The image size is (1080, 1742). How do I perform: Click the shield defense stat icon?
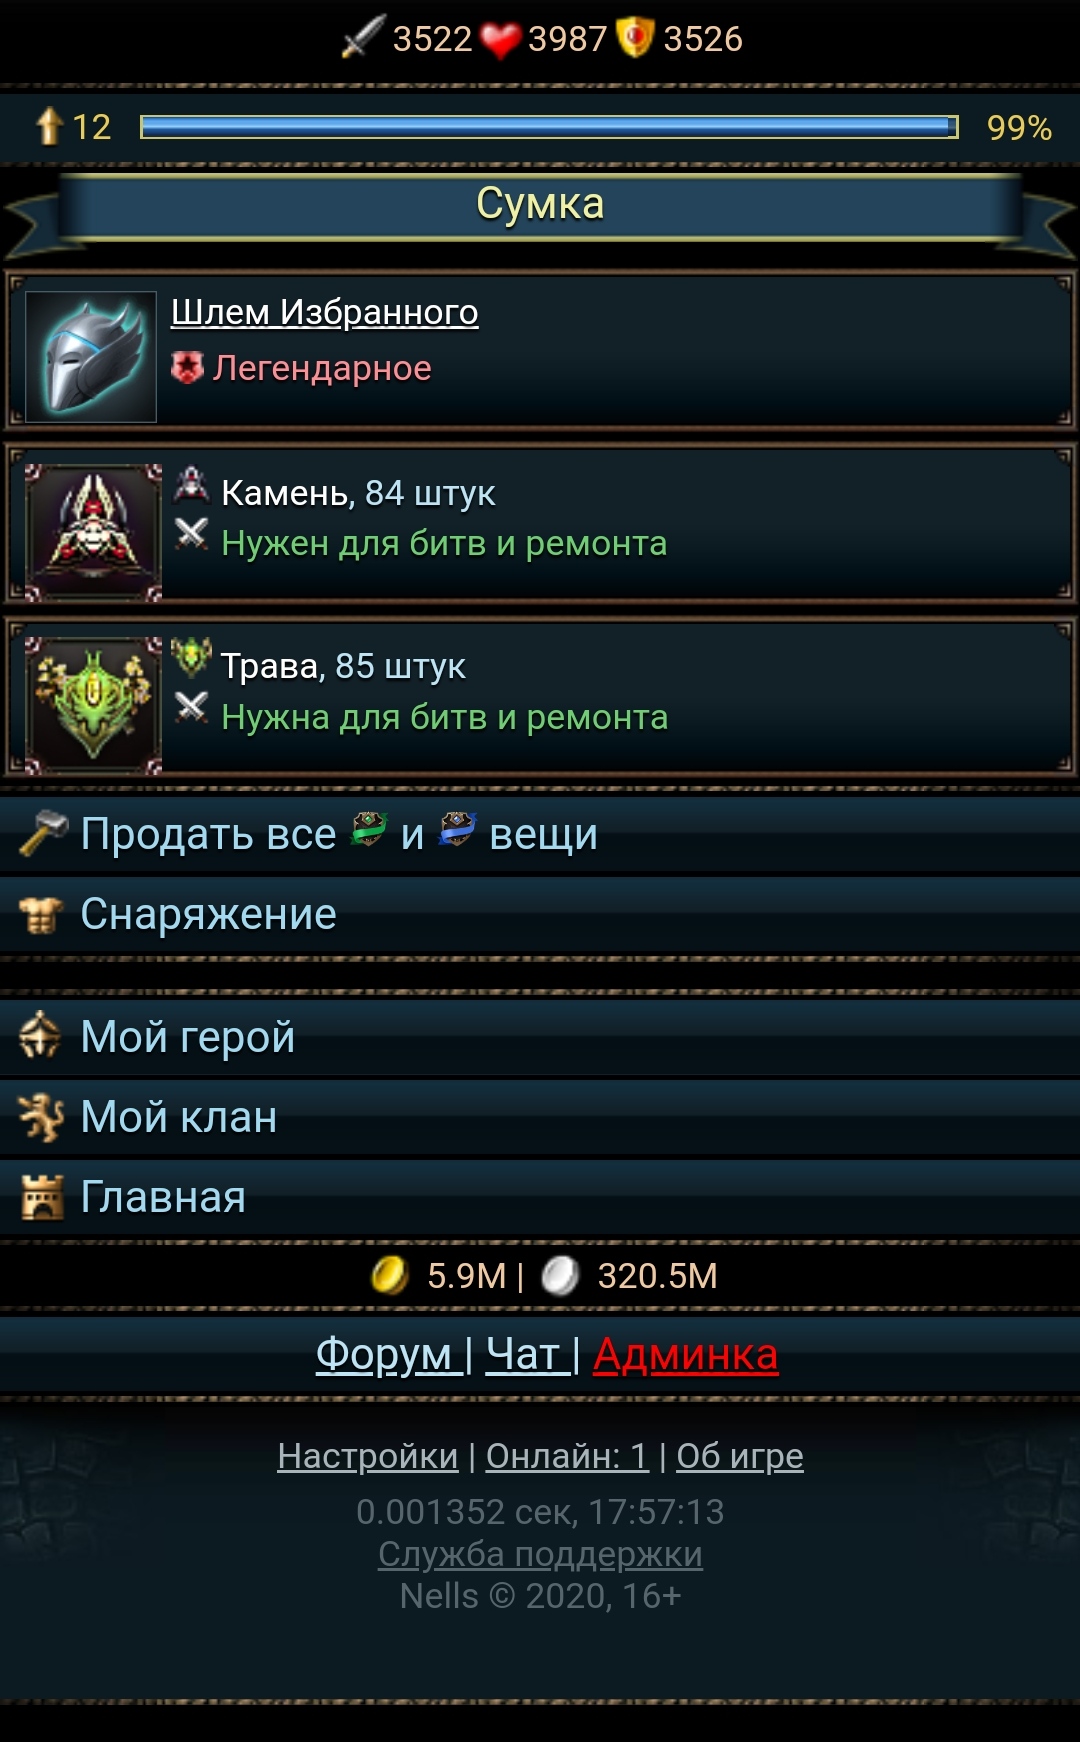click(x=635, y=38)
